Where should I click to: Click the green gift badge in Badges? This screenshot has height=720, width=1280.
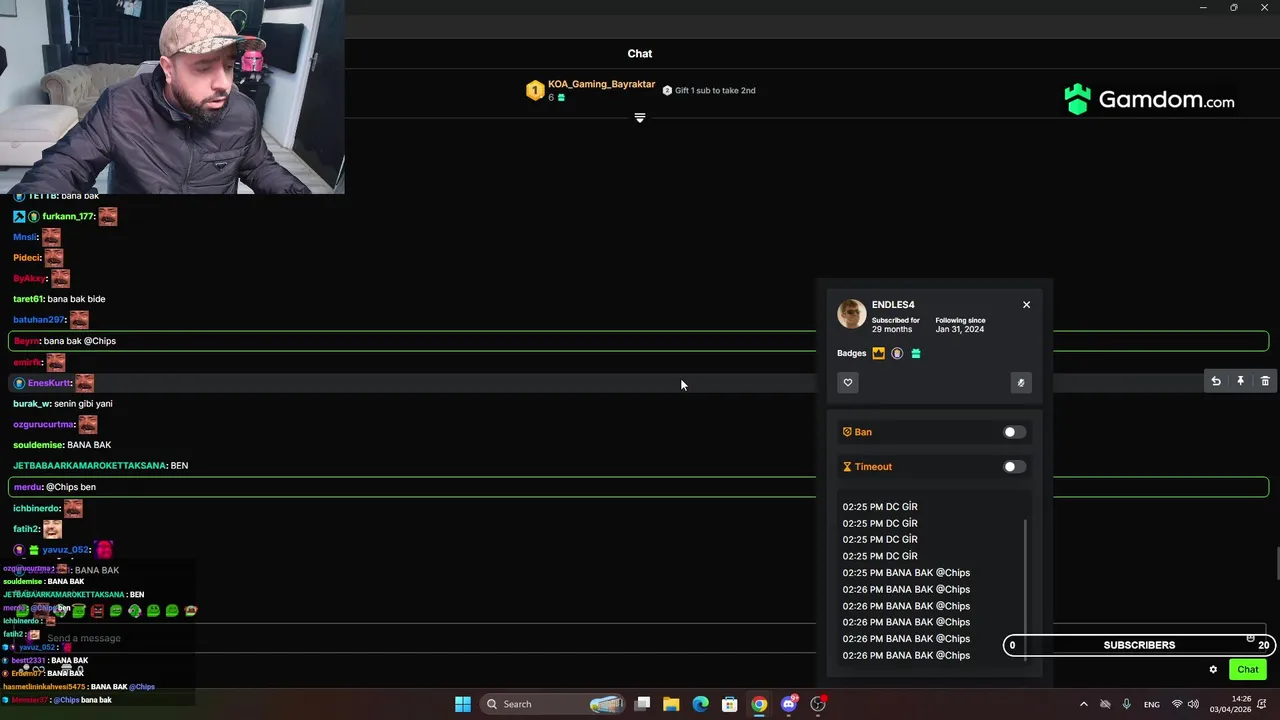coord(916,353)
